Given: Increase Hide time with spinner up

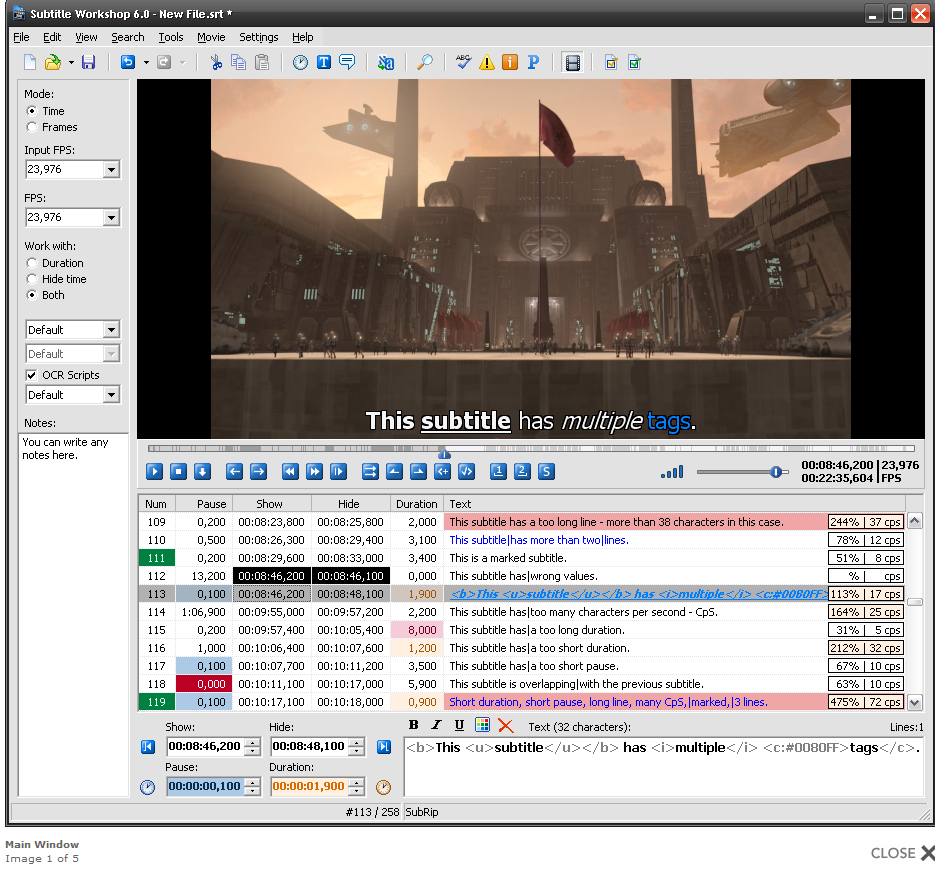Looking at the screenshot, I should (357, 742).
